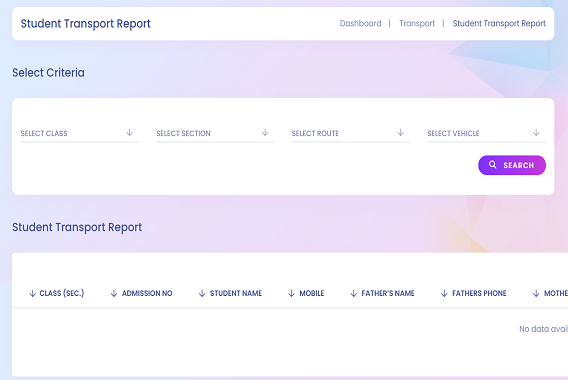The width and height of the screenshot is (568, 380).
Task: Sort by Student Name arrow icon
Action: [202, 293]
